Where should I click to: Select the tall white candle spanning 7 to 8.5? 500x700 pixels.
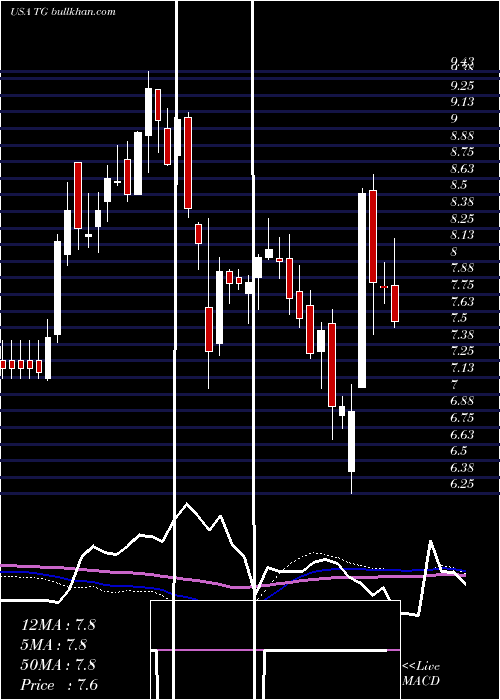(362, 290)
